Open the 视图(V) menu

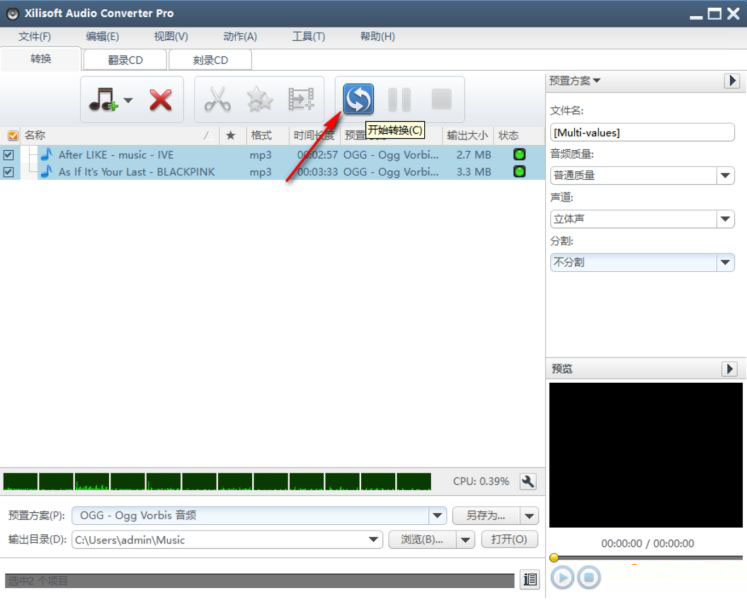point(171,36)
